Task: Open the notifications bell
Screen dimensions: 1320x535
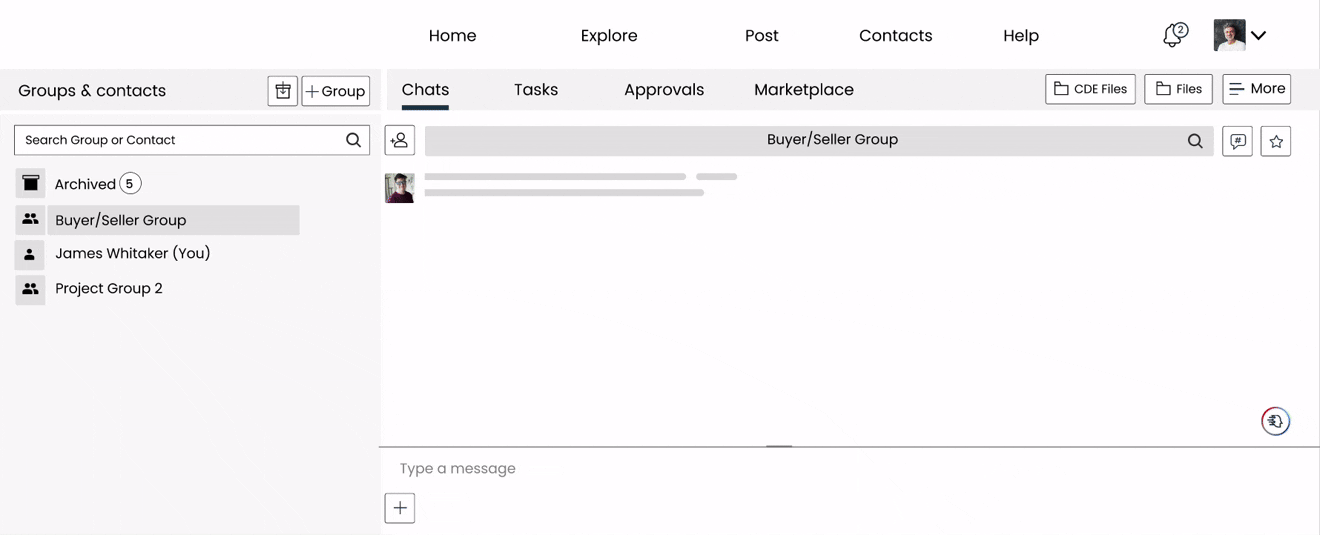Action: (1174, 36)
